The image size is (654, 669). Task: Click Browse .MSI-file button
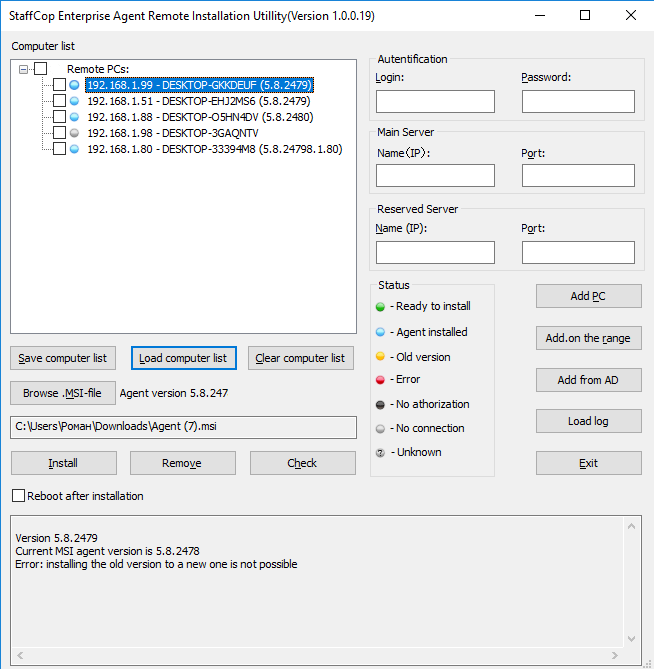coord(62,393)
